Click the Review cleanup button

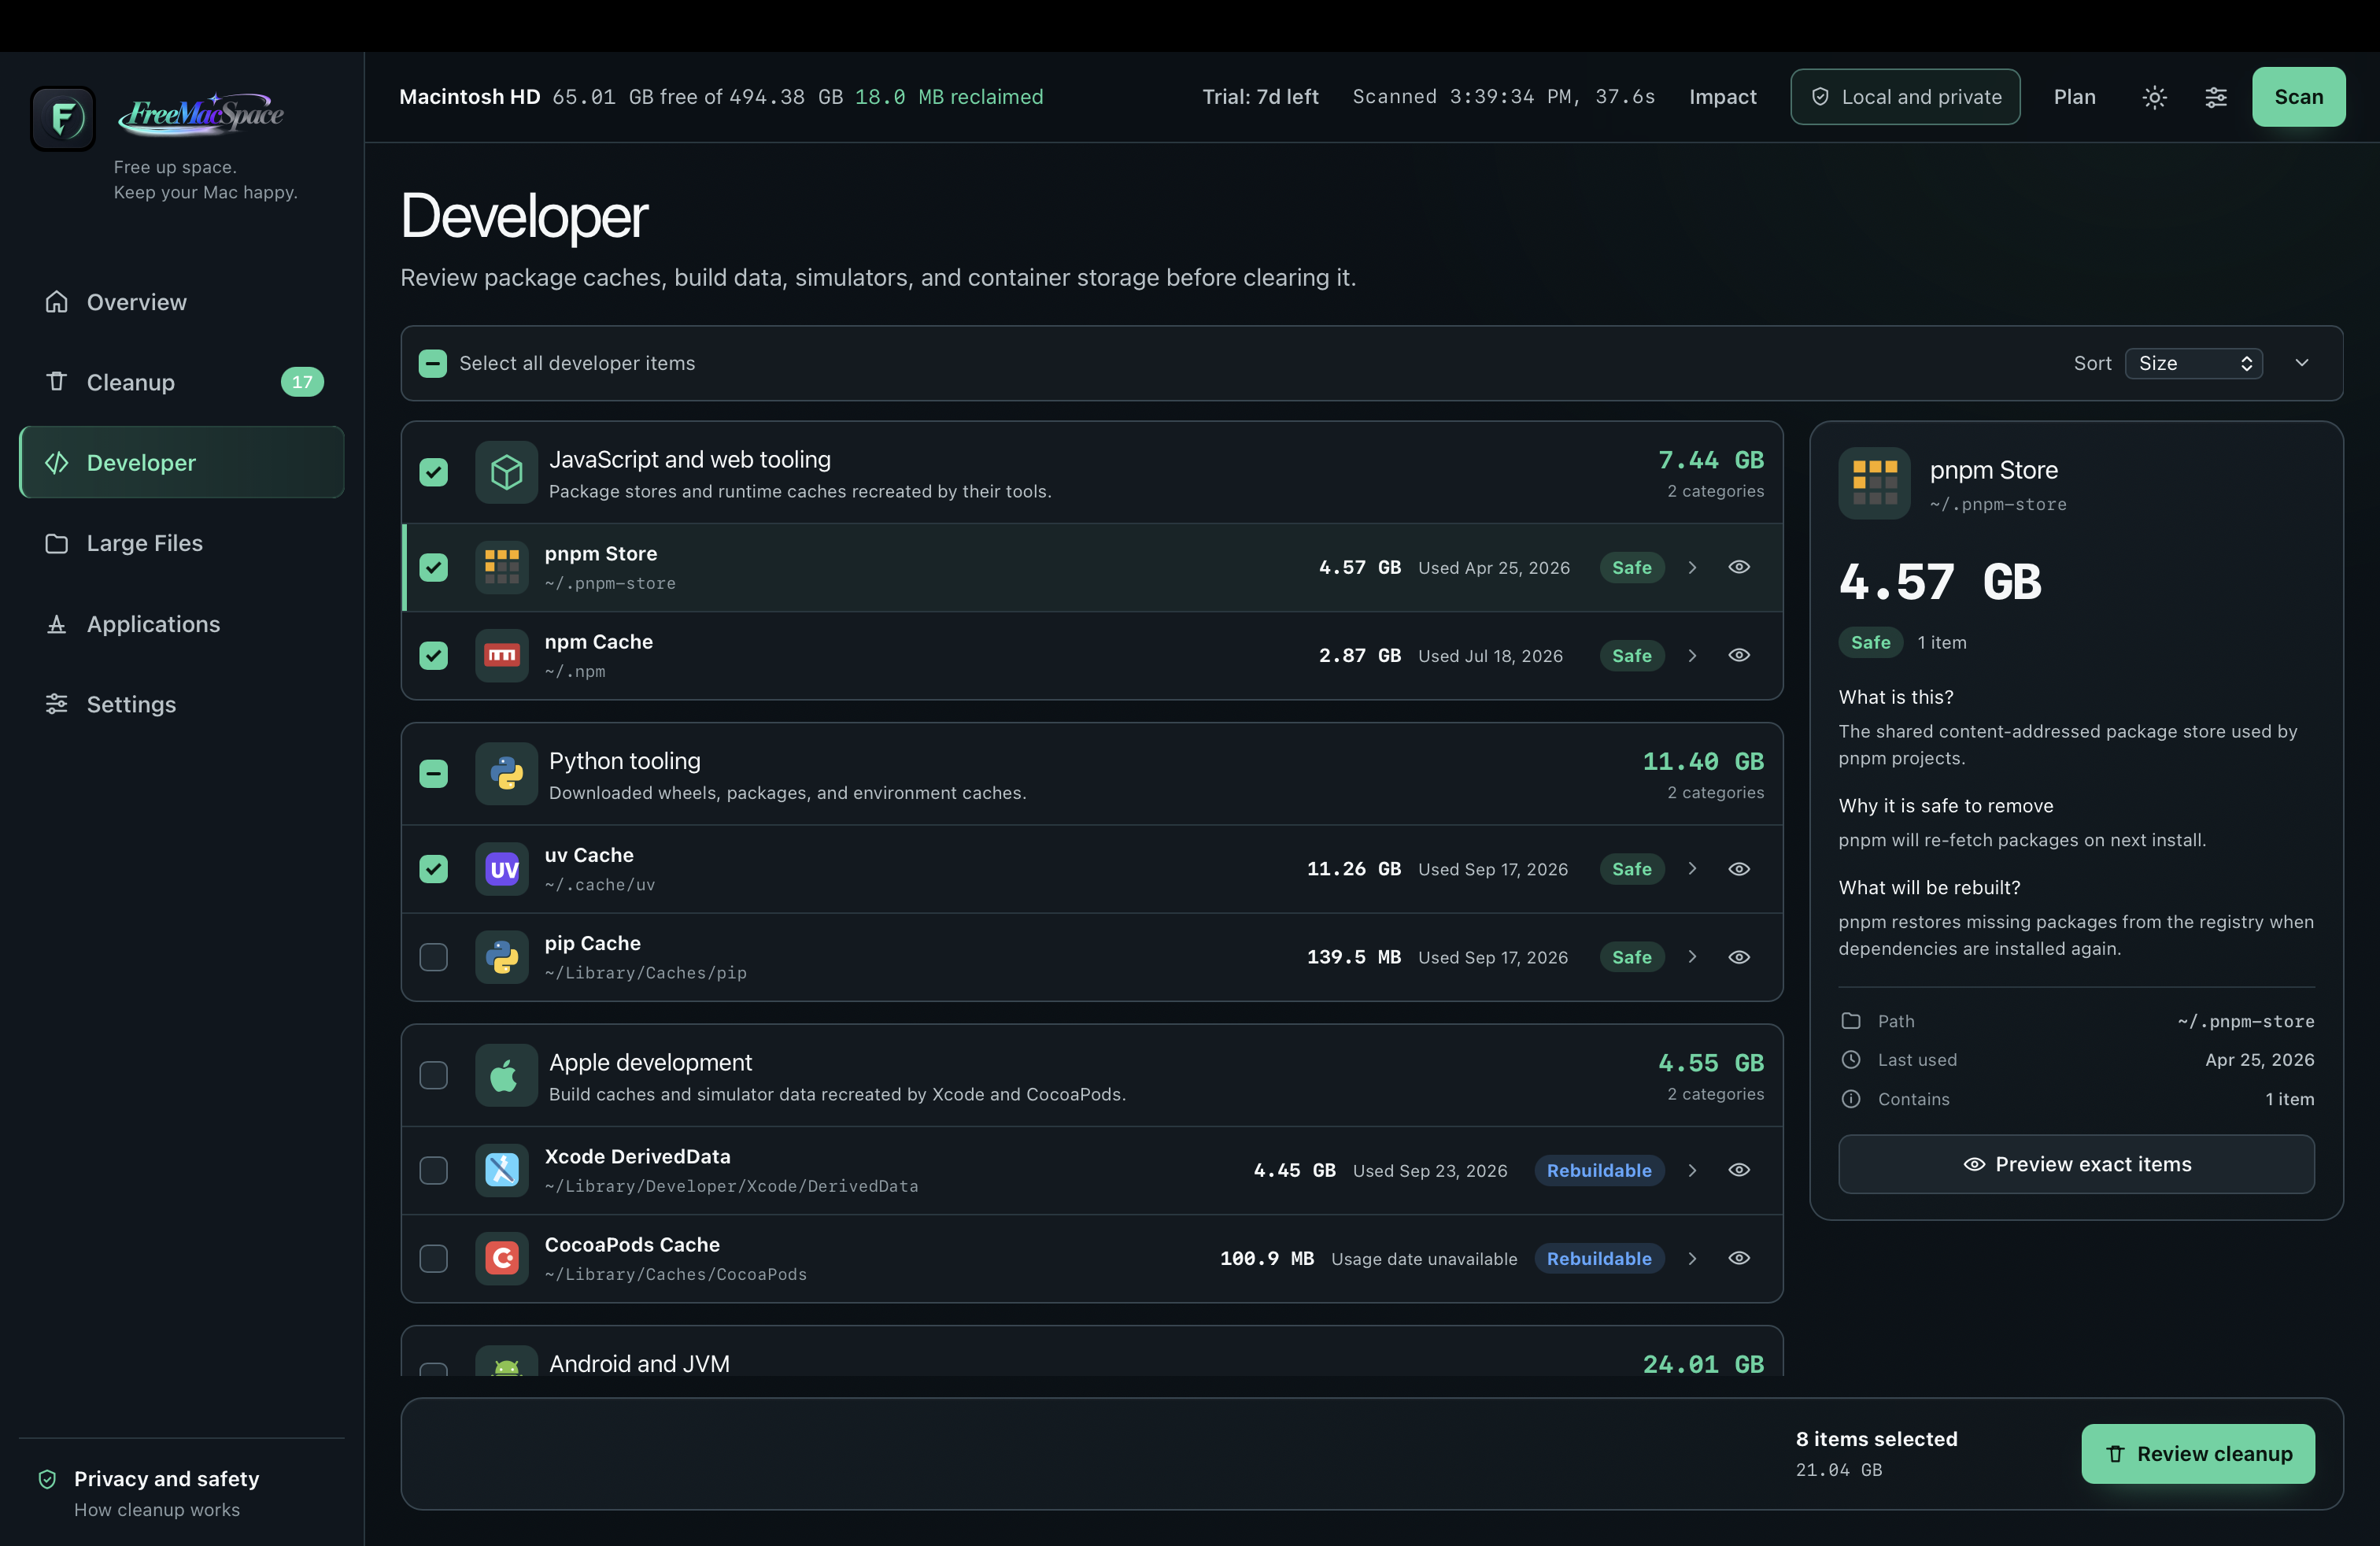click(2198, 1454)
